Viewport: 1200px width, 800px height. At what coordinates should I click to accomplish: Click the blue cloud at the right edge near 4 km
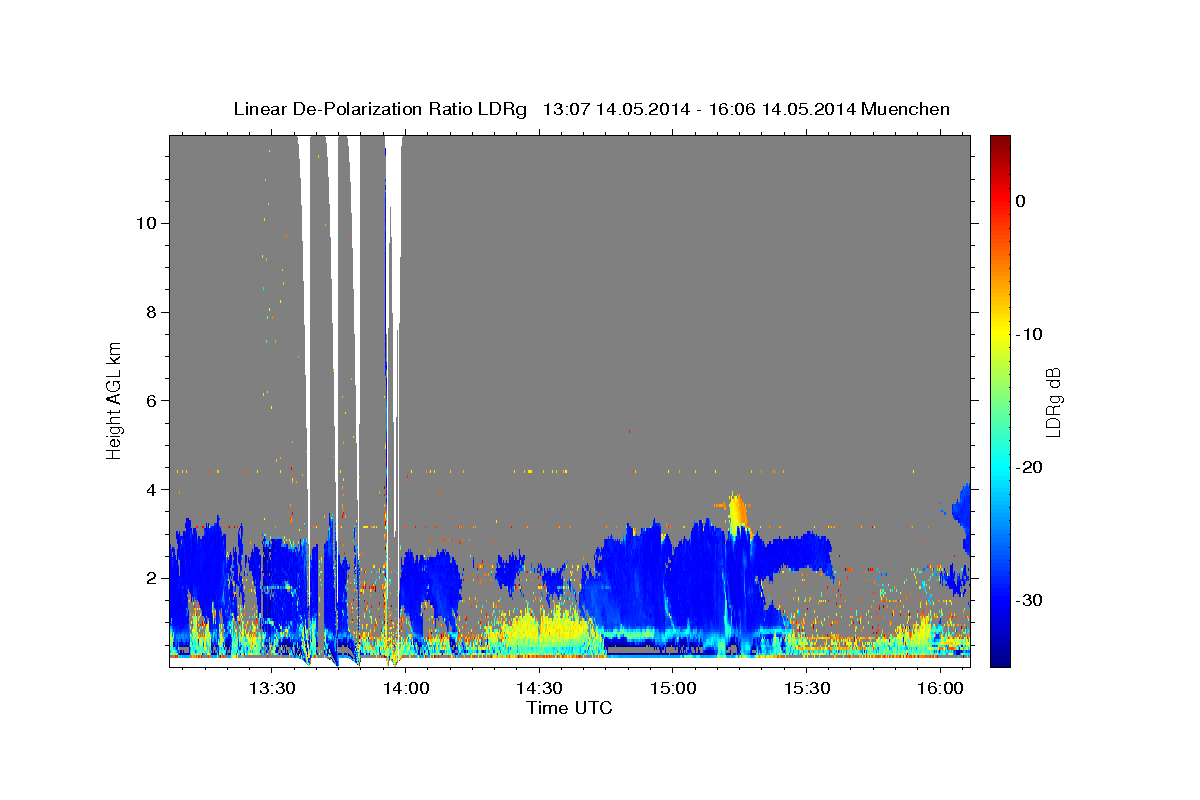pos(962,510)
